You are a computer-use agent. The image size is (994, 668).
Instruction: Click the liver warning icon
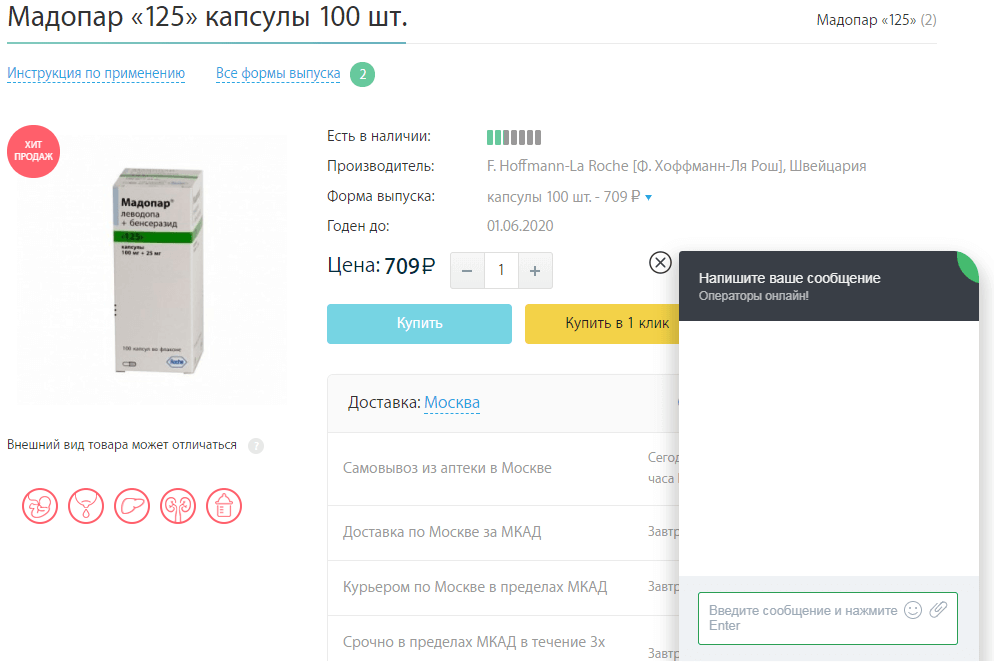coord(132,506)
